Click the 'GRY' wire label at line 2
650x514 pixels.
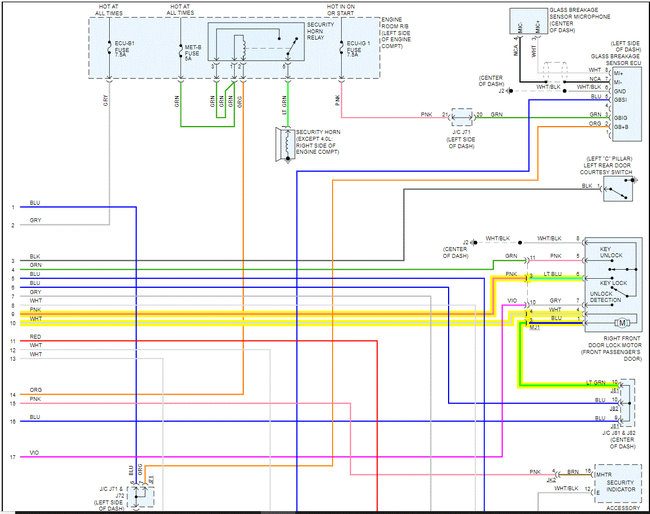35,220
